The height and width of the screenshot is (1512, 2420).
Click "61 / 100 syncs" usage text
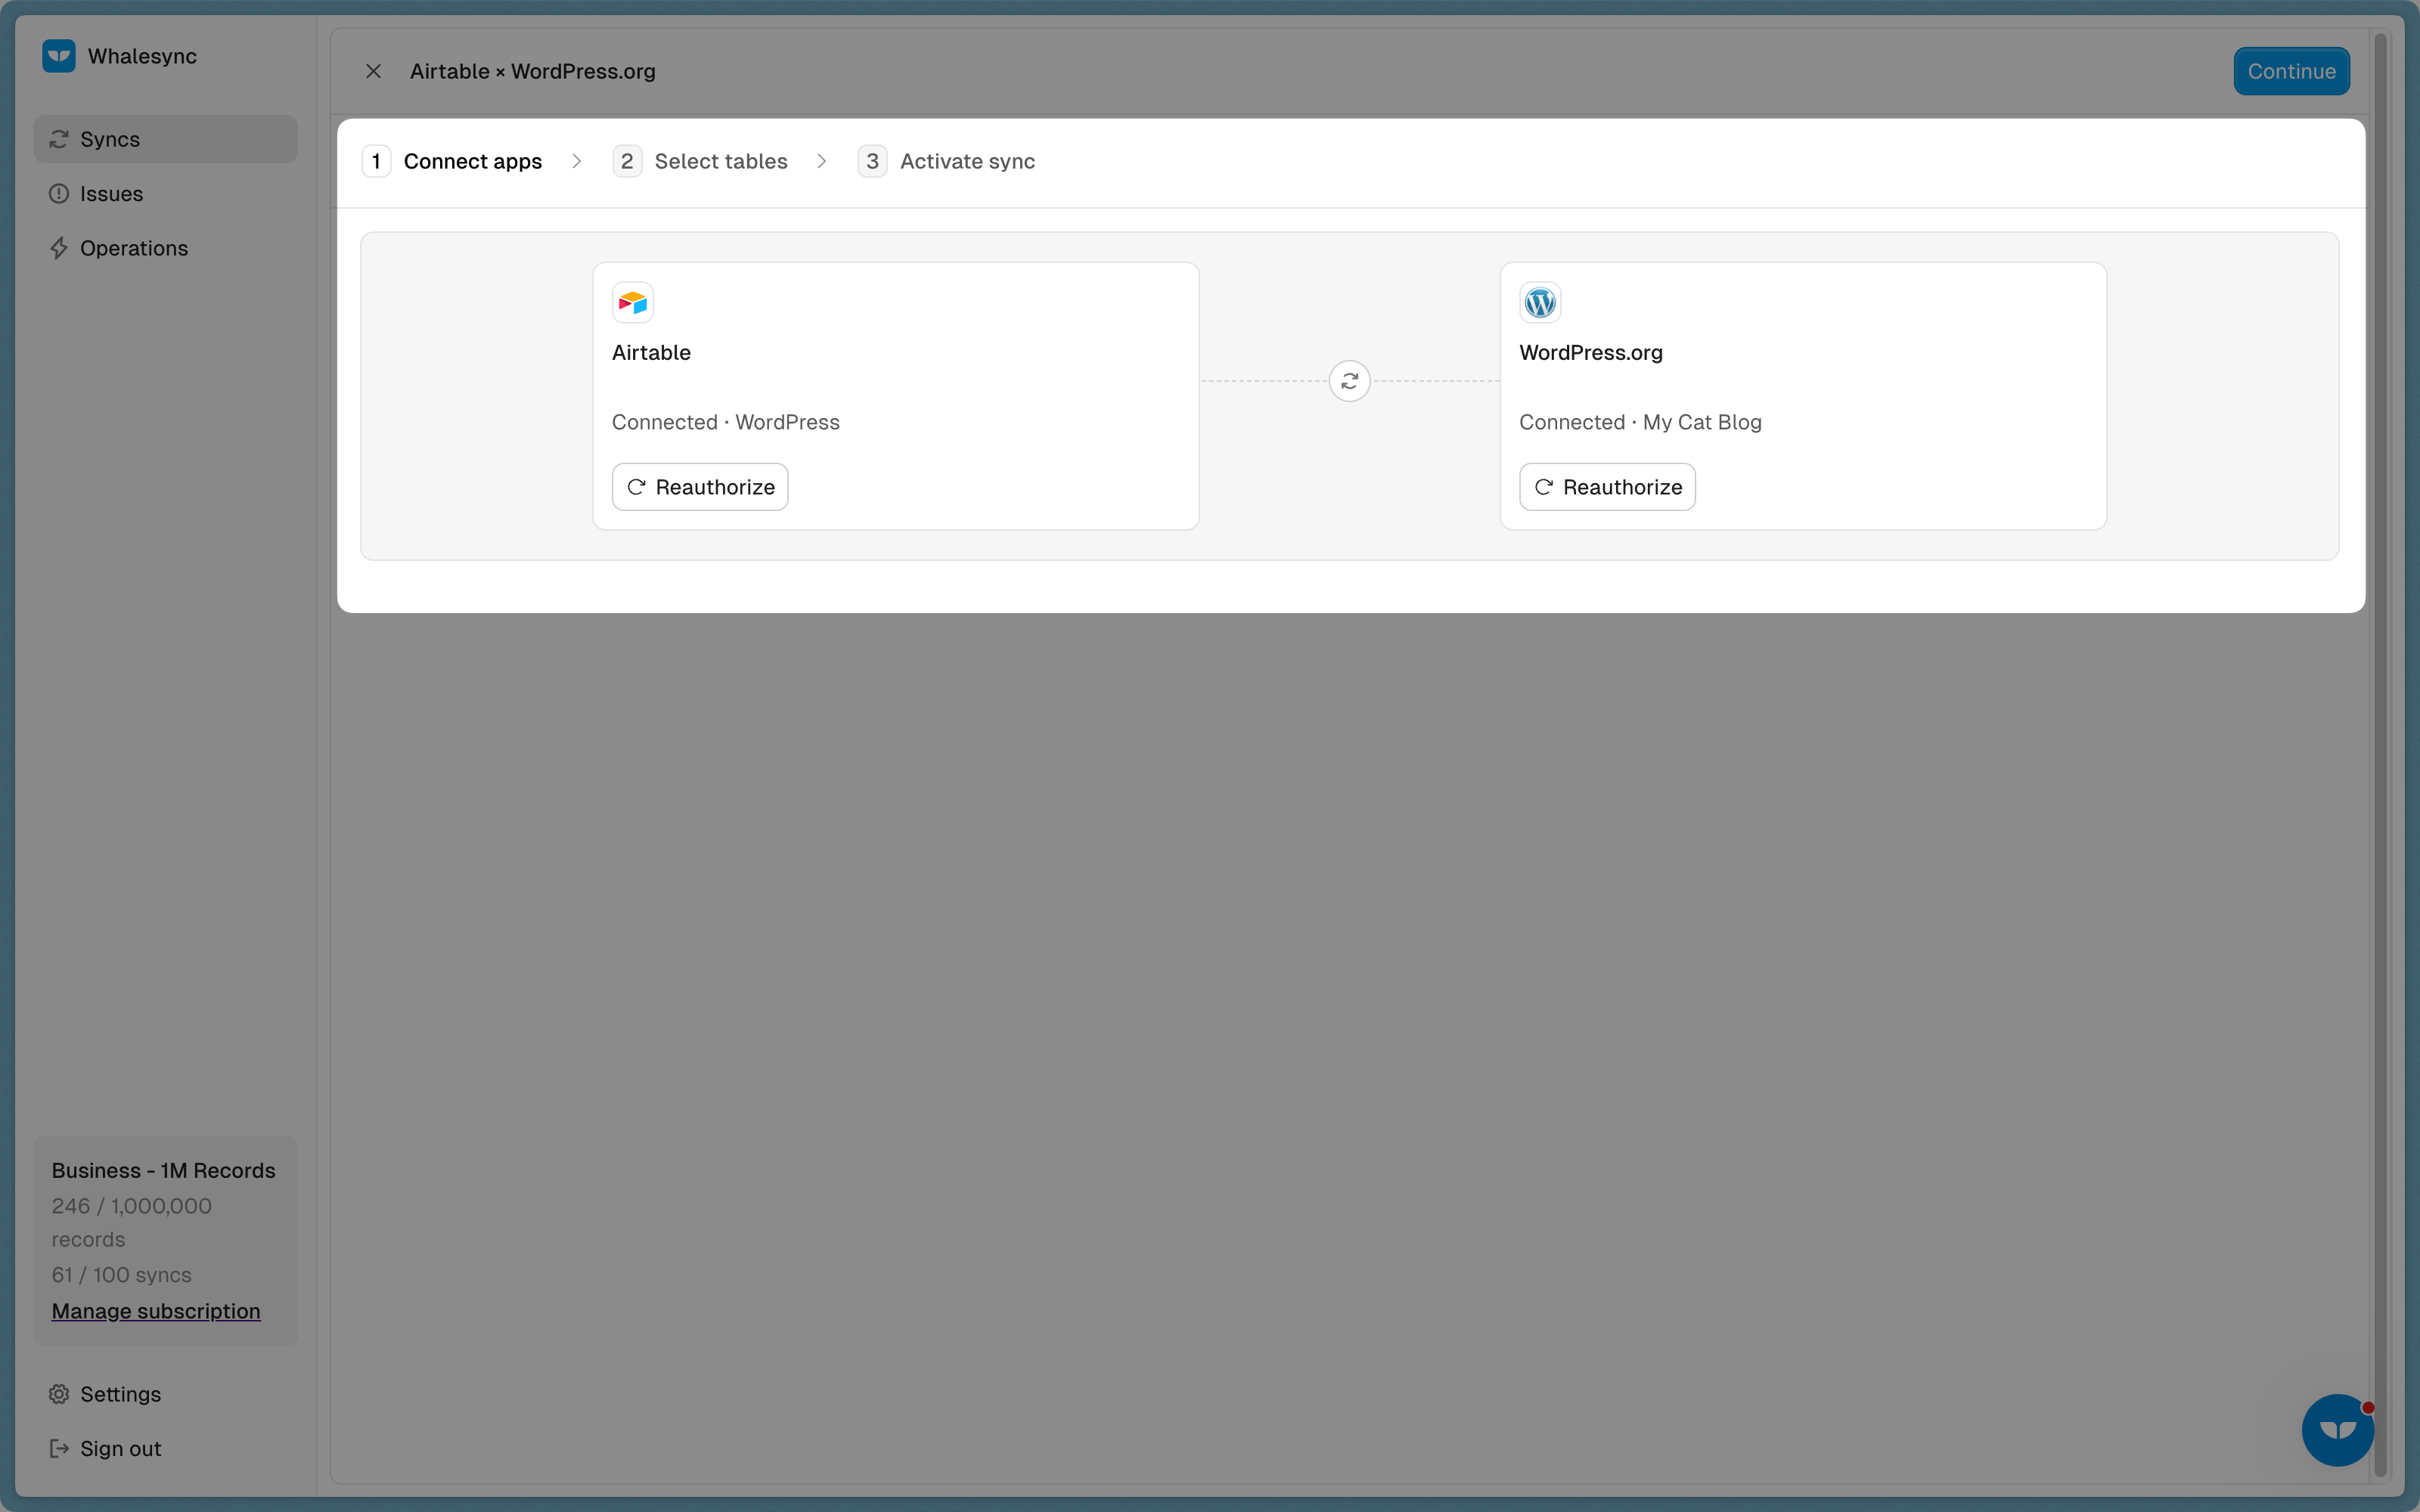(121, 1275)
